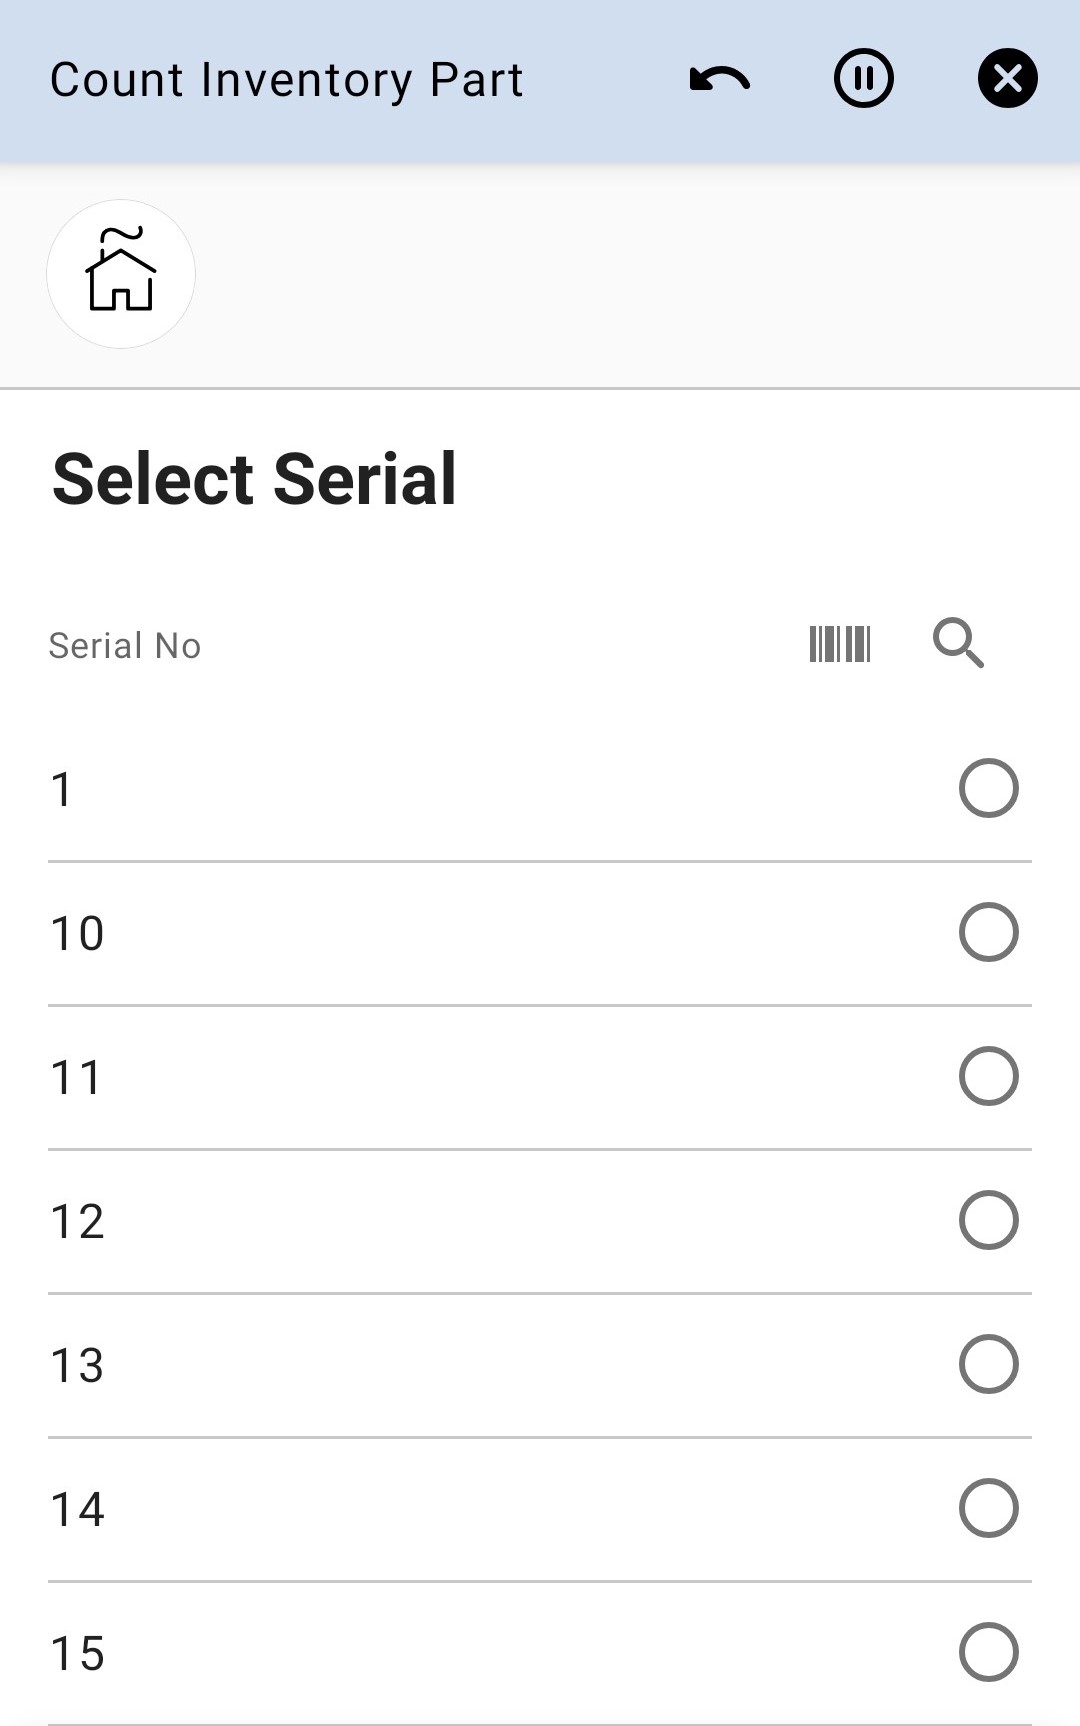Image resolution: width=1080 pixels, height=1726 pixels.
Task: Click the undo arrow icon
Action: tap(720, 79)
